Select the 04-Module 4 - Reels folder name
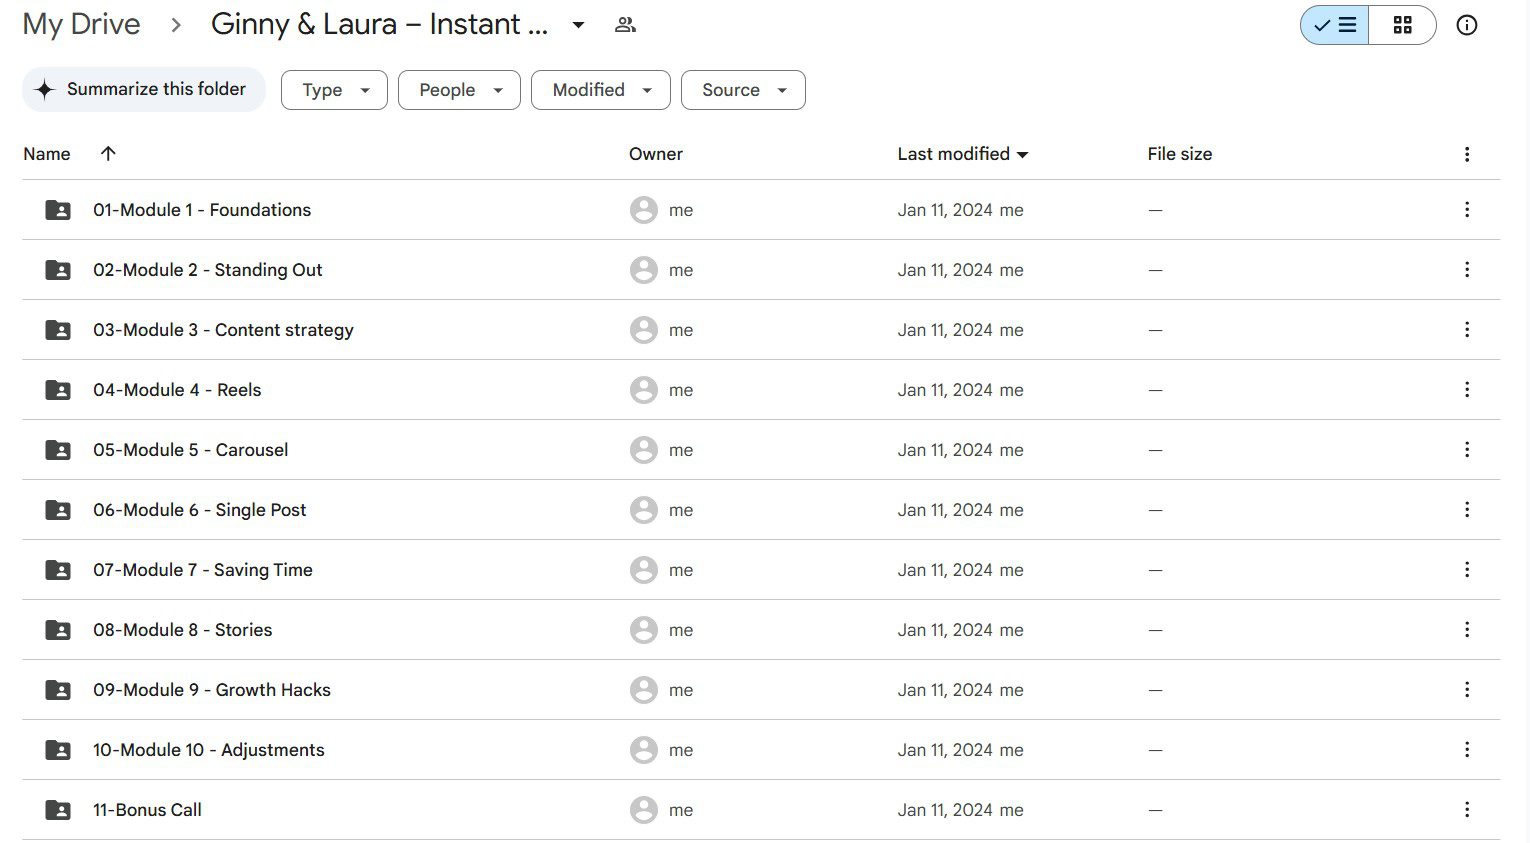Screen dimensions: 1530x843 tap(177, 390)
